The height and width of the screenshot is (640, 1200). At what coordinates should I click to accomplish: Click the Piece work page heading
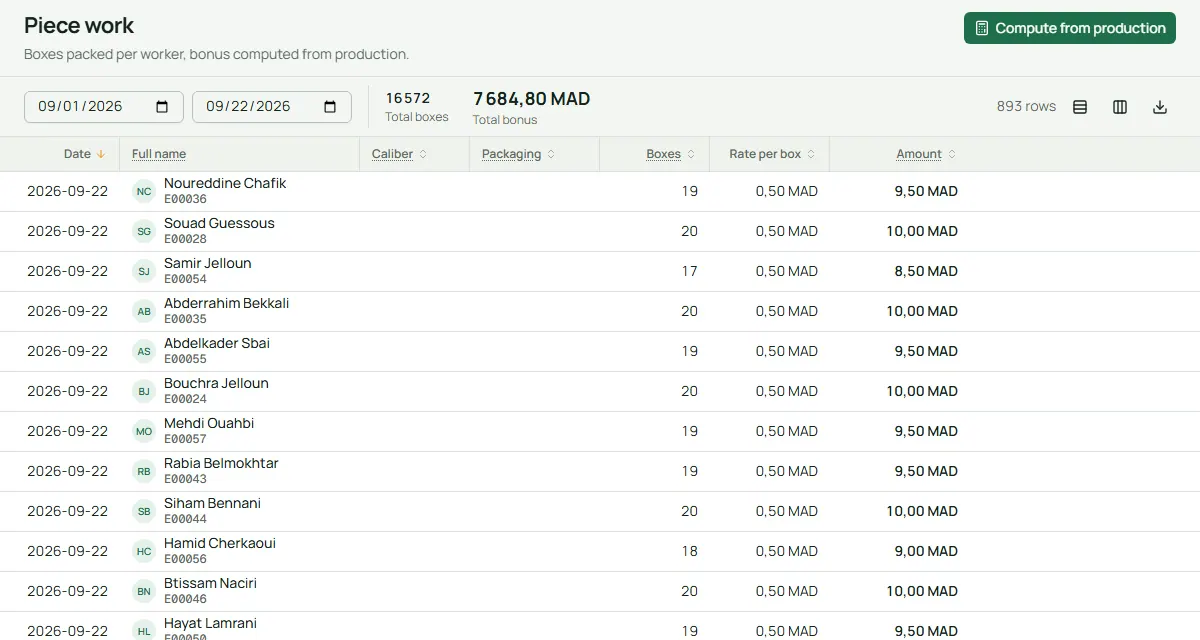click(79, 26)
